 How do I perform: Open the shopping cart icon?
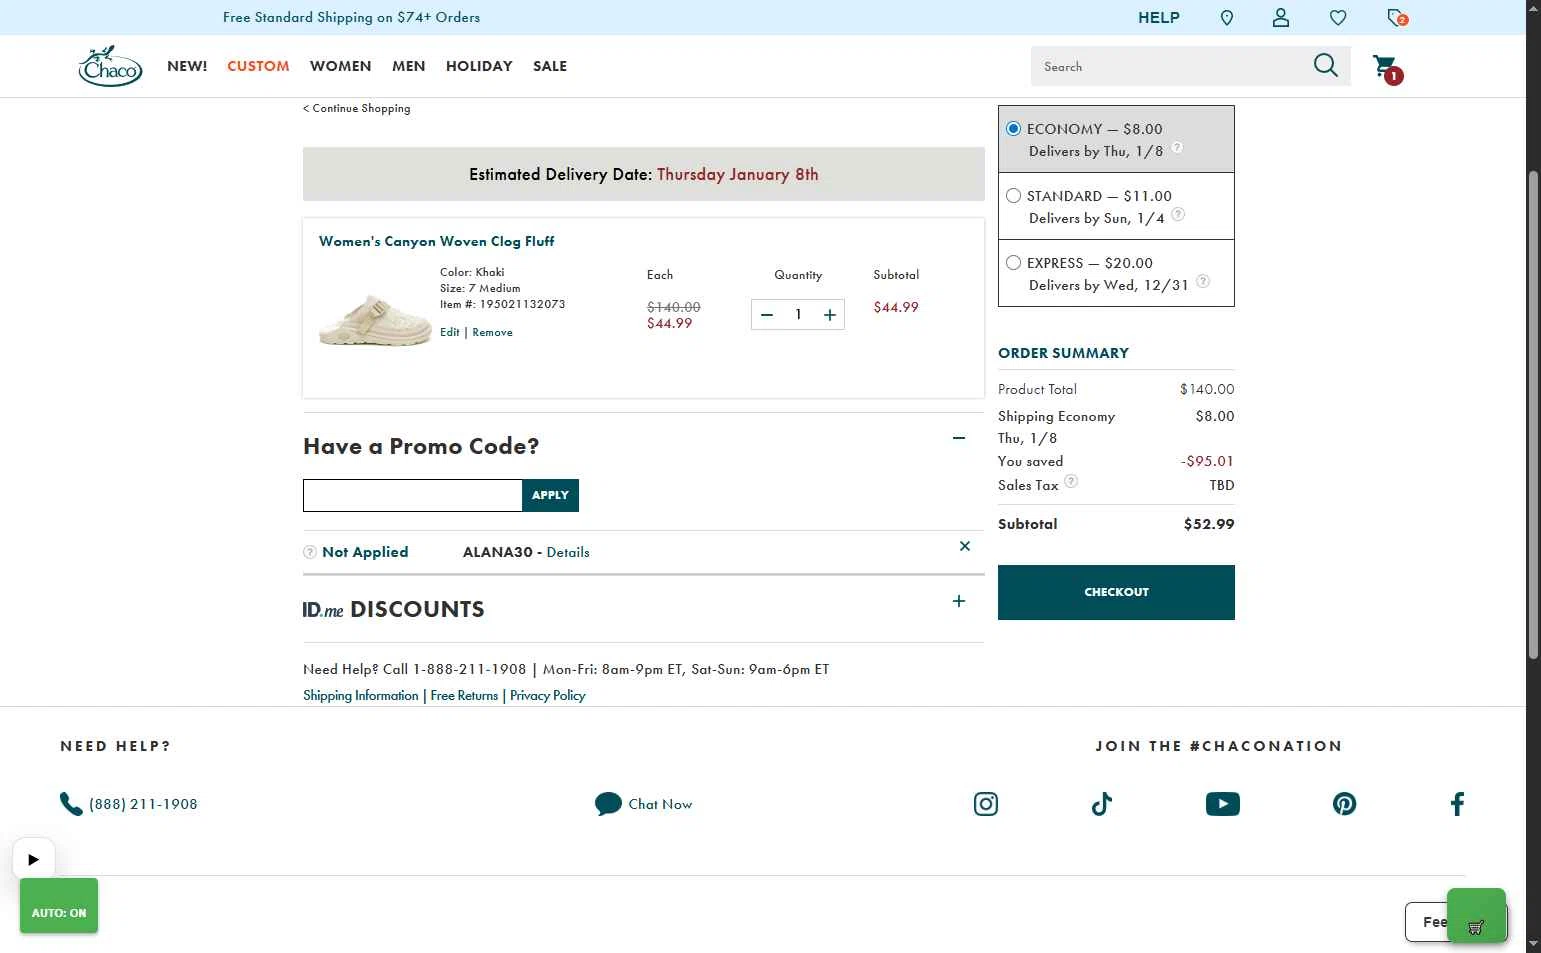[x=1387, y=68]
